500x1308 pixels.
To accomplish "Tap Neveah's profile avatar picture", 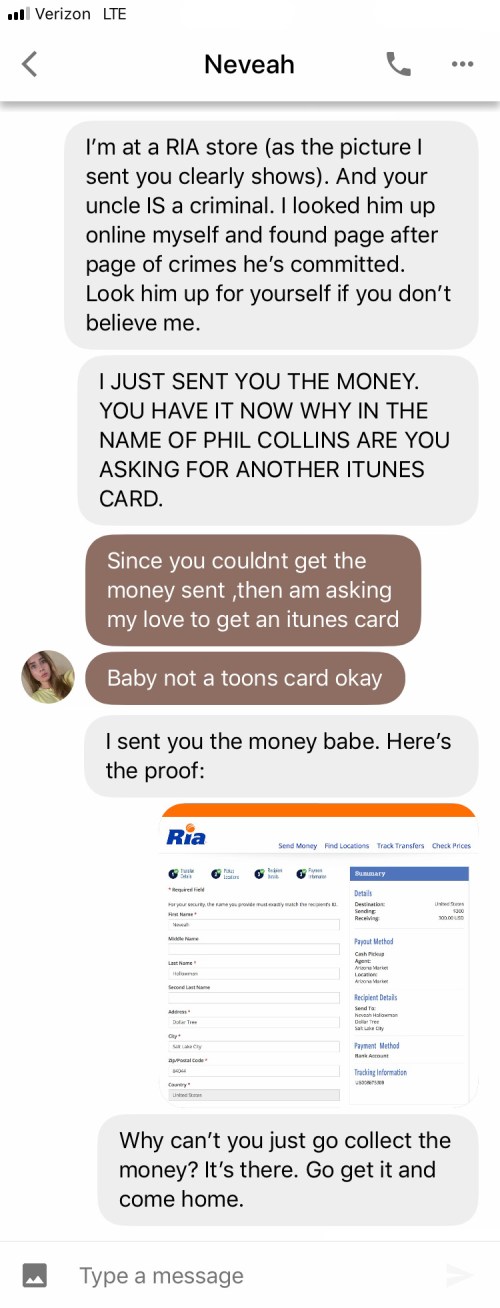I will 48,677.
